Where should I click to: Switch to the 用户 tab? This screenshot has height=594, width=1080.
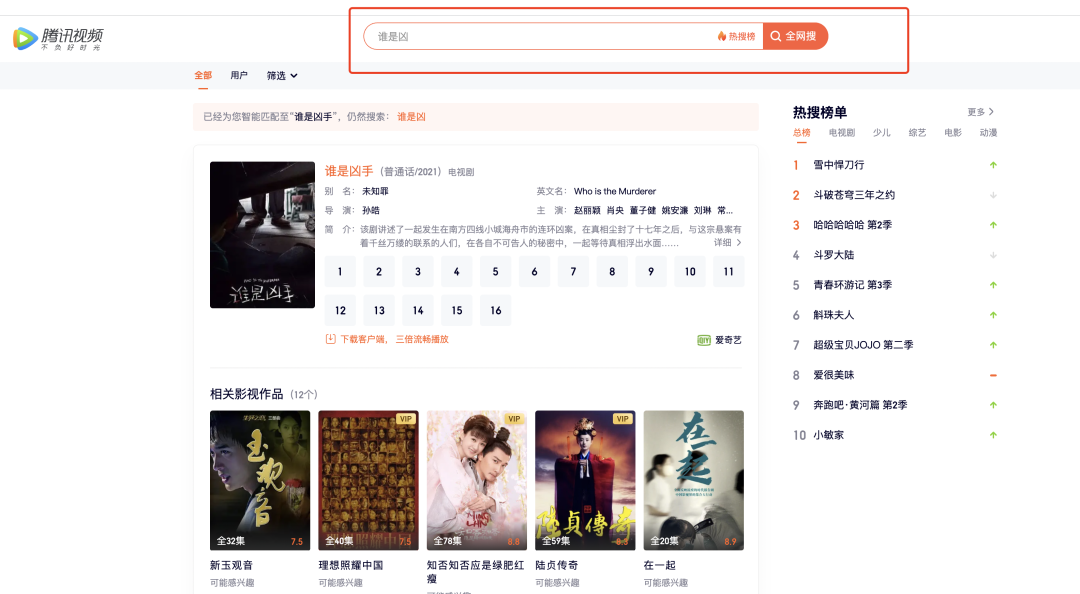pyautogui.click(x=240, y=75)
